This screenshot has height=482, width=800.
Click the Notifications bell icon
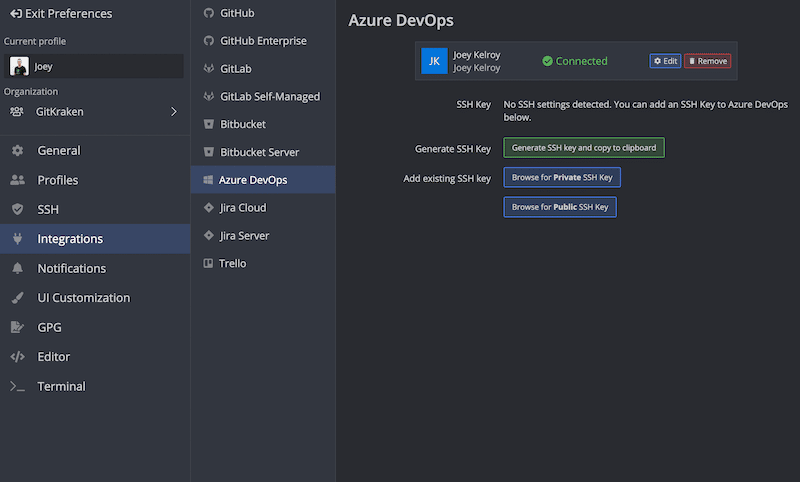click(x=17, y=269)
